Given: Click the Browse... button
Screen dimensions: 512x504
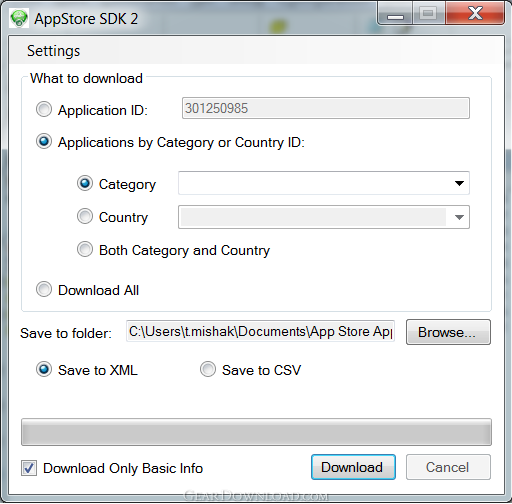Looking at the screenshot, I should (x=448, y=332).
